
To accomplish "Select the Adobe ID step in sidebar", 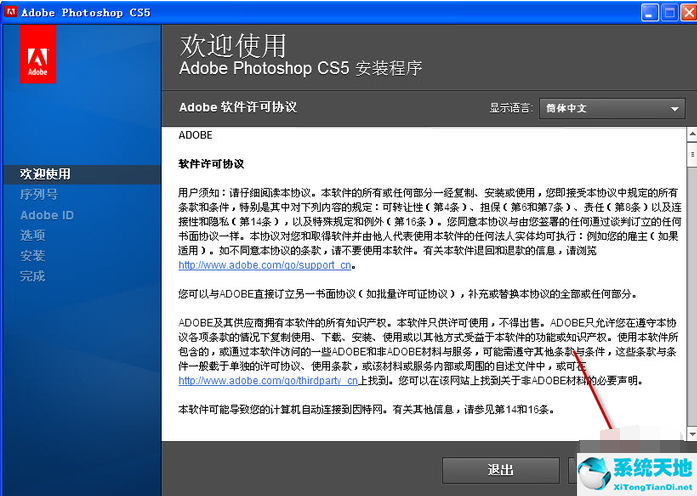I will (x=47, y=215).
